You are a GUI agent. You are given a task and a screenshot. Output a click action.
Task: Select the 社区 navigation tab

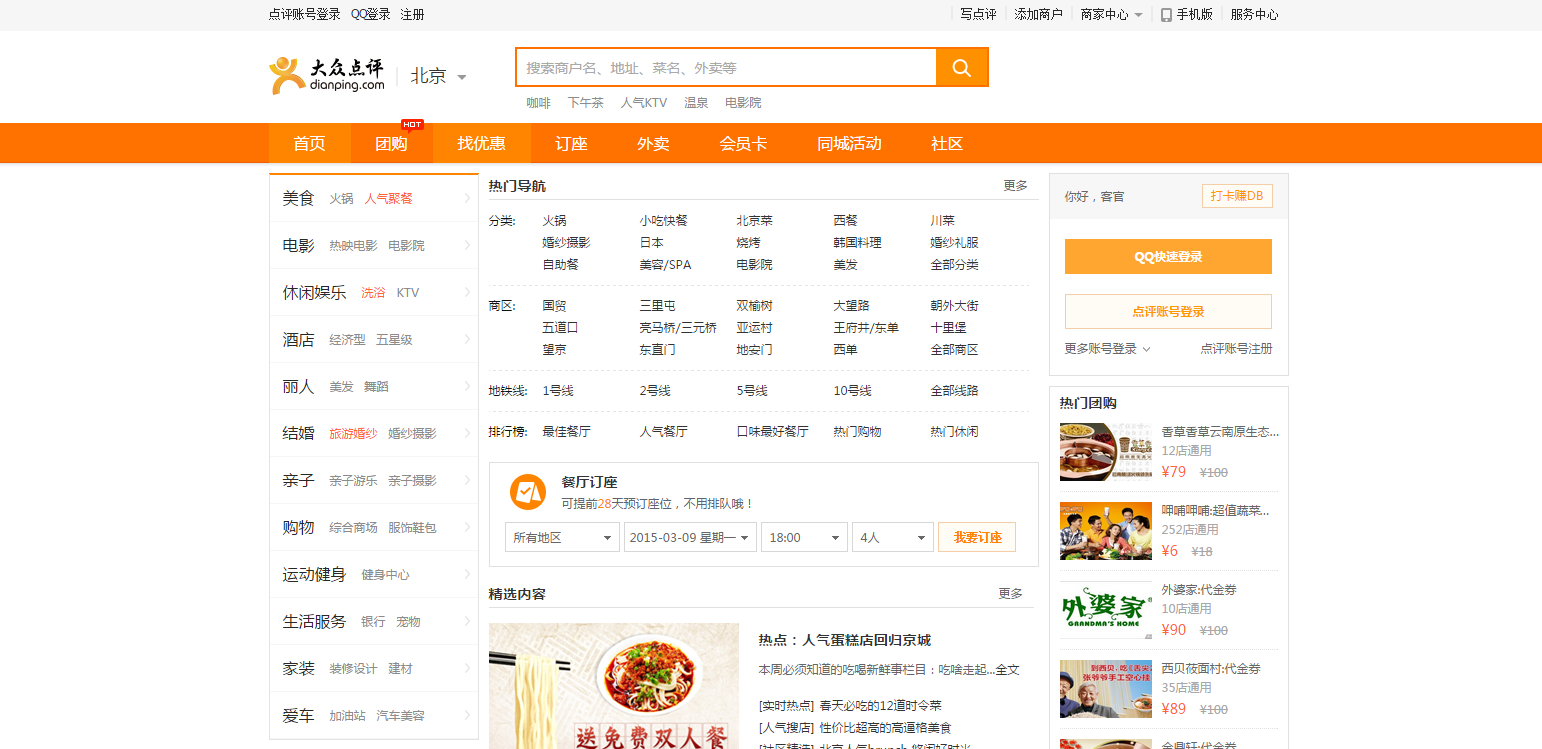[x=946, y=143]
